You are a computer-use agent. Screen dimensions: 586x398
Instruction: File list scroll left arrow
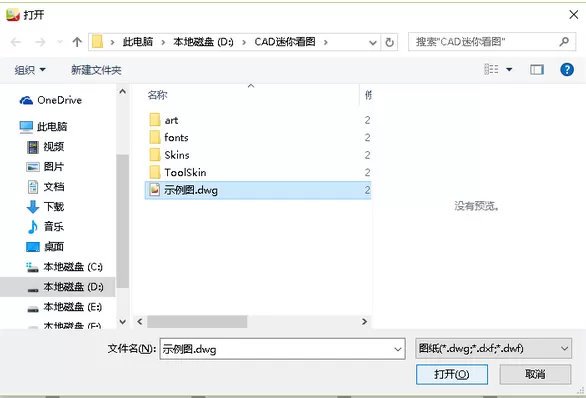pyautogui.click(x=140, y=321)
